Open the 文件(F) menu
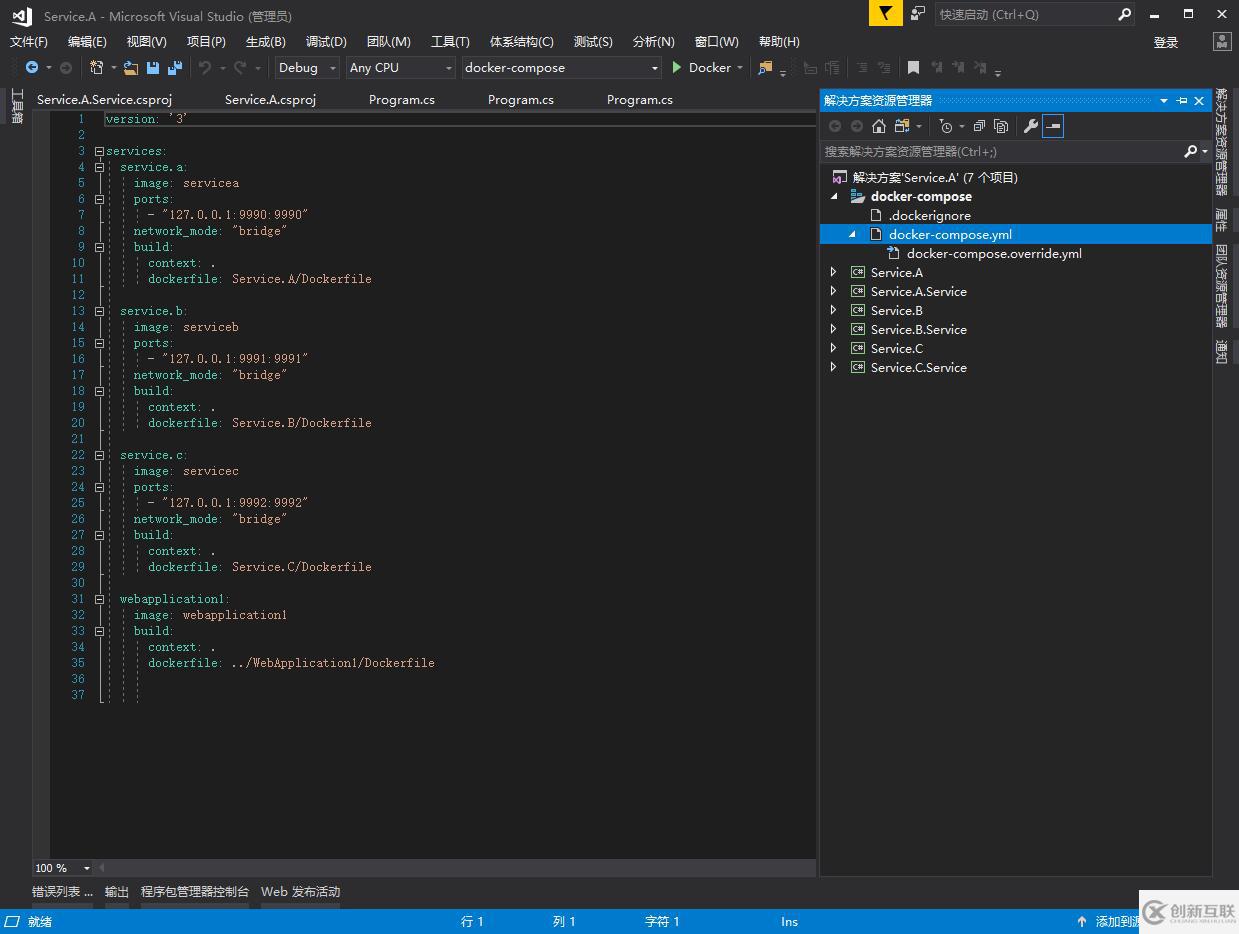This screenshot has width=1239, height=934. coord(29,42)
